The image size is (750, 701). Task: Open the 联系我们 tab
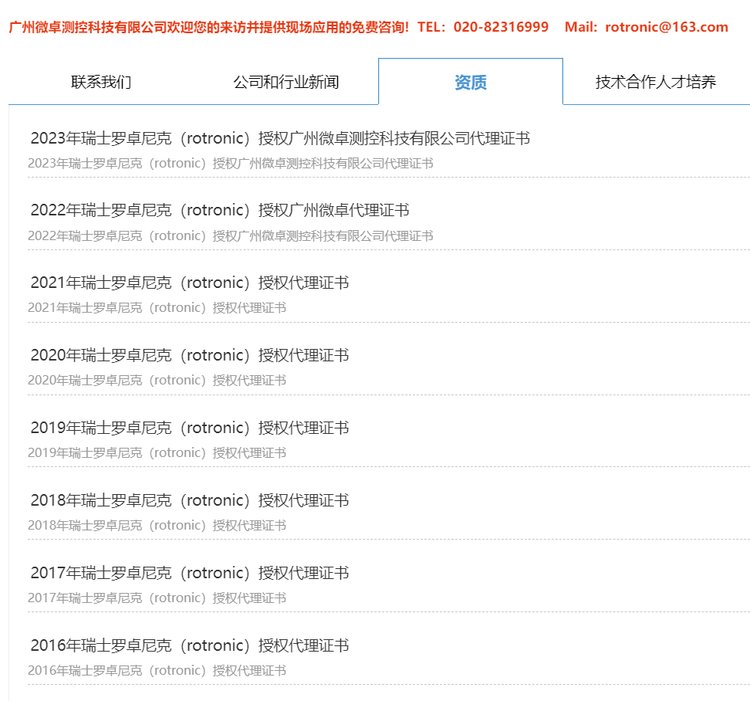point(101,82)
